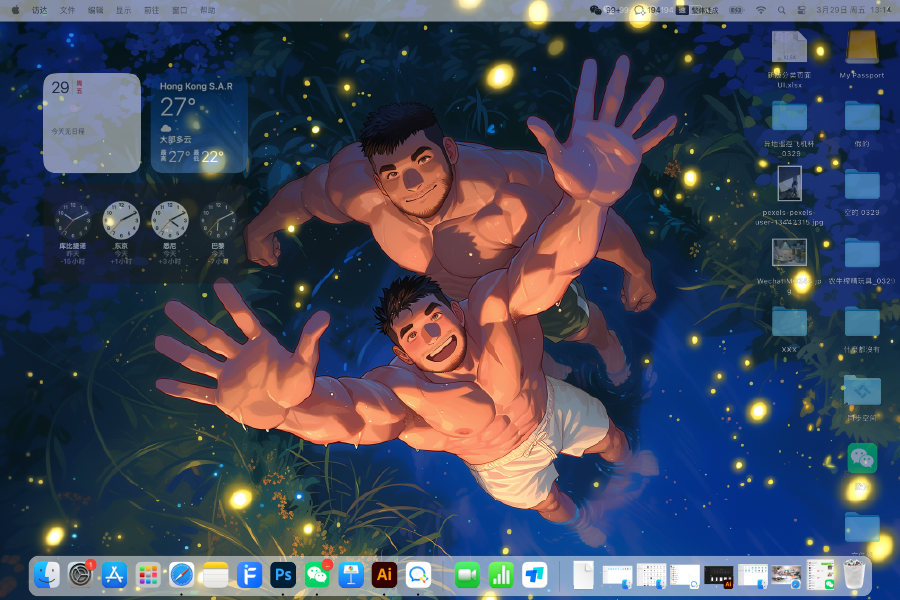The image size is (900, 600).
Task: Open the WeChat menu bar status icon
Action: point(597,9)
